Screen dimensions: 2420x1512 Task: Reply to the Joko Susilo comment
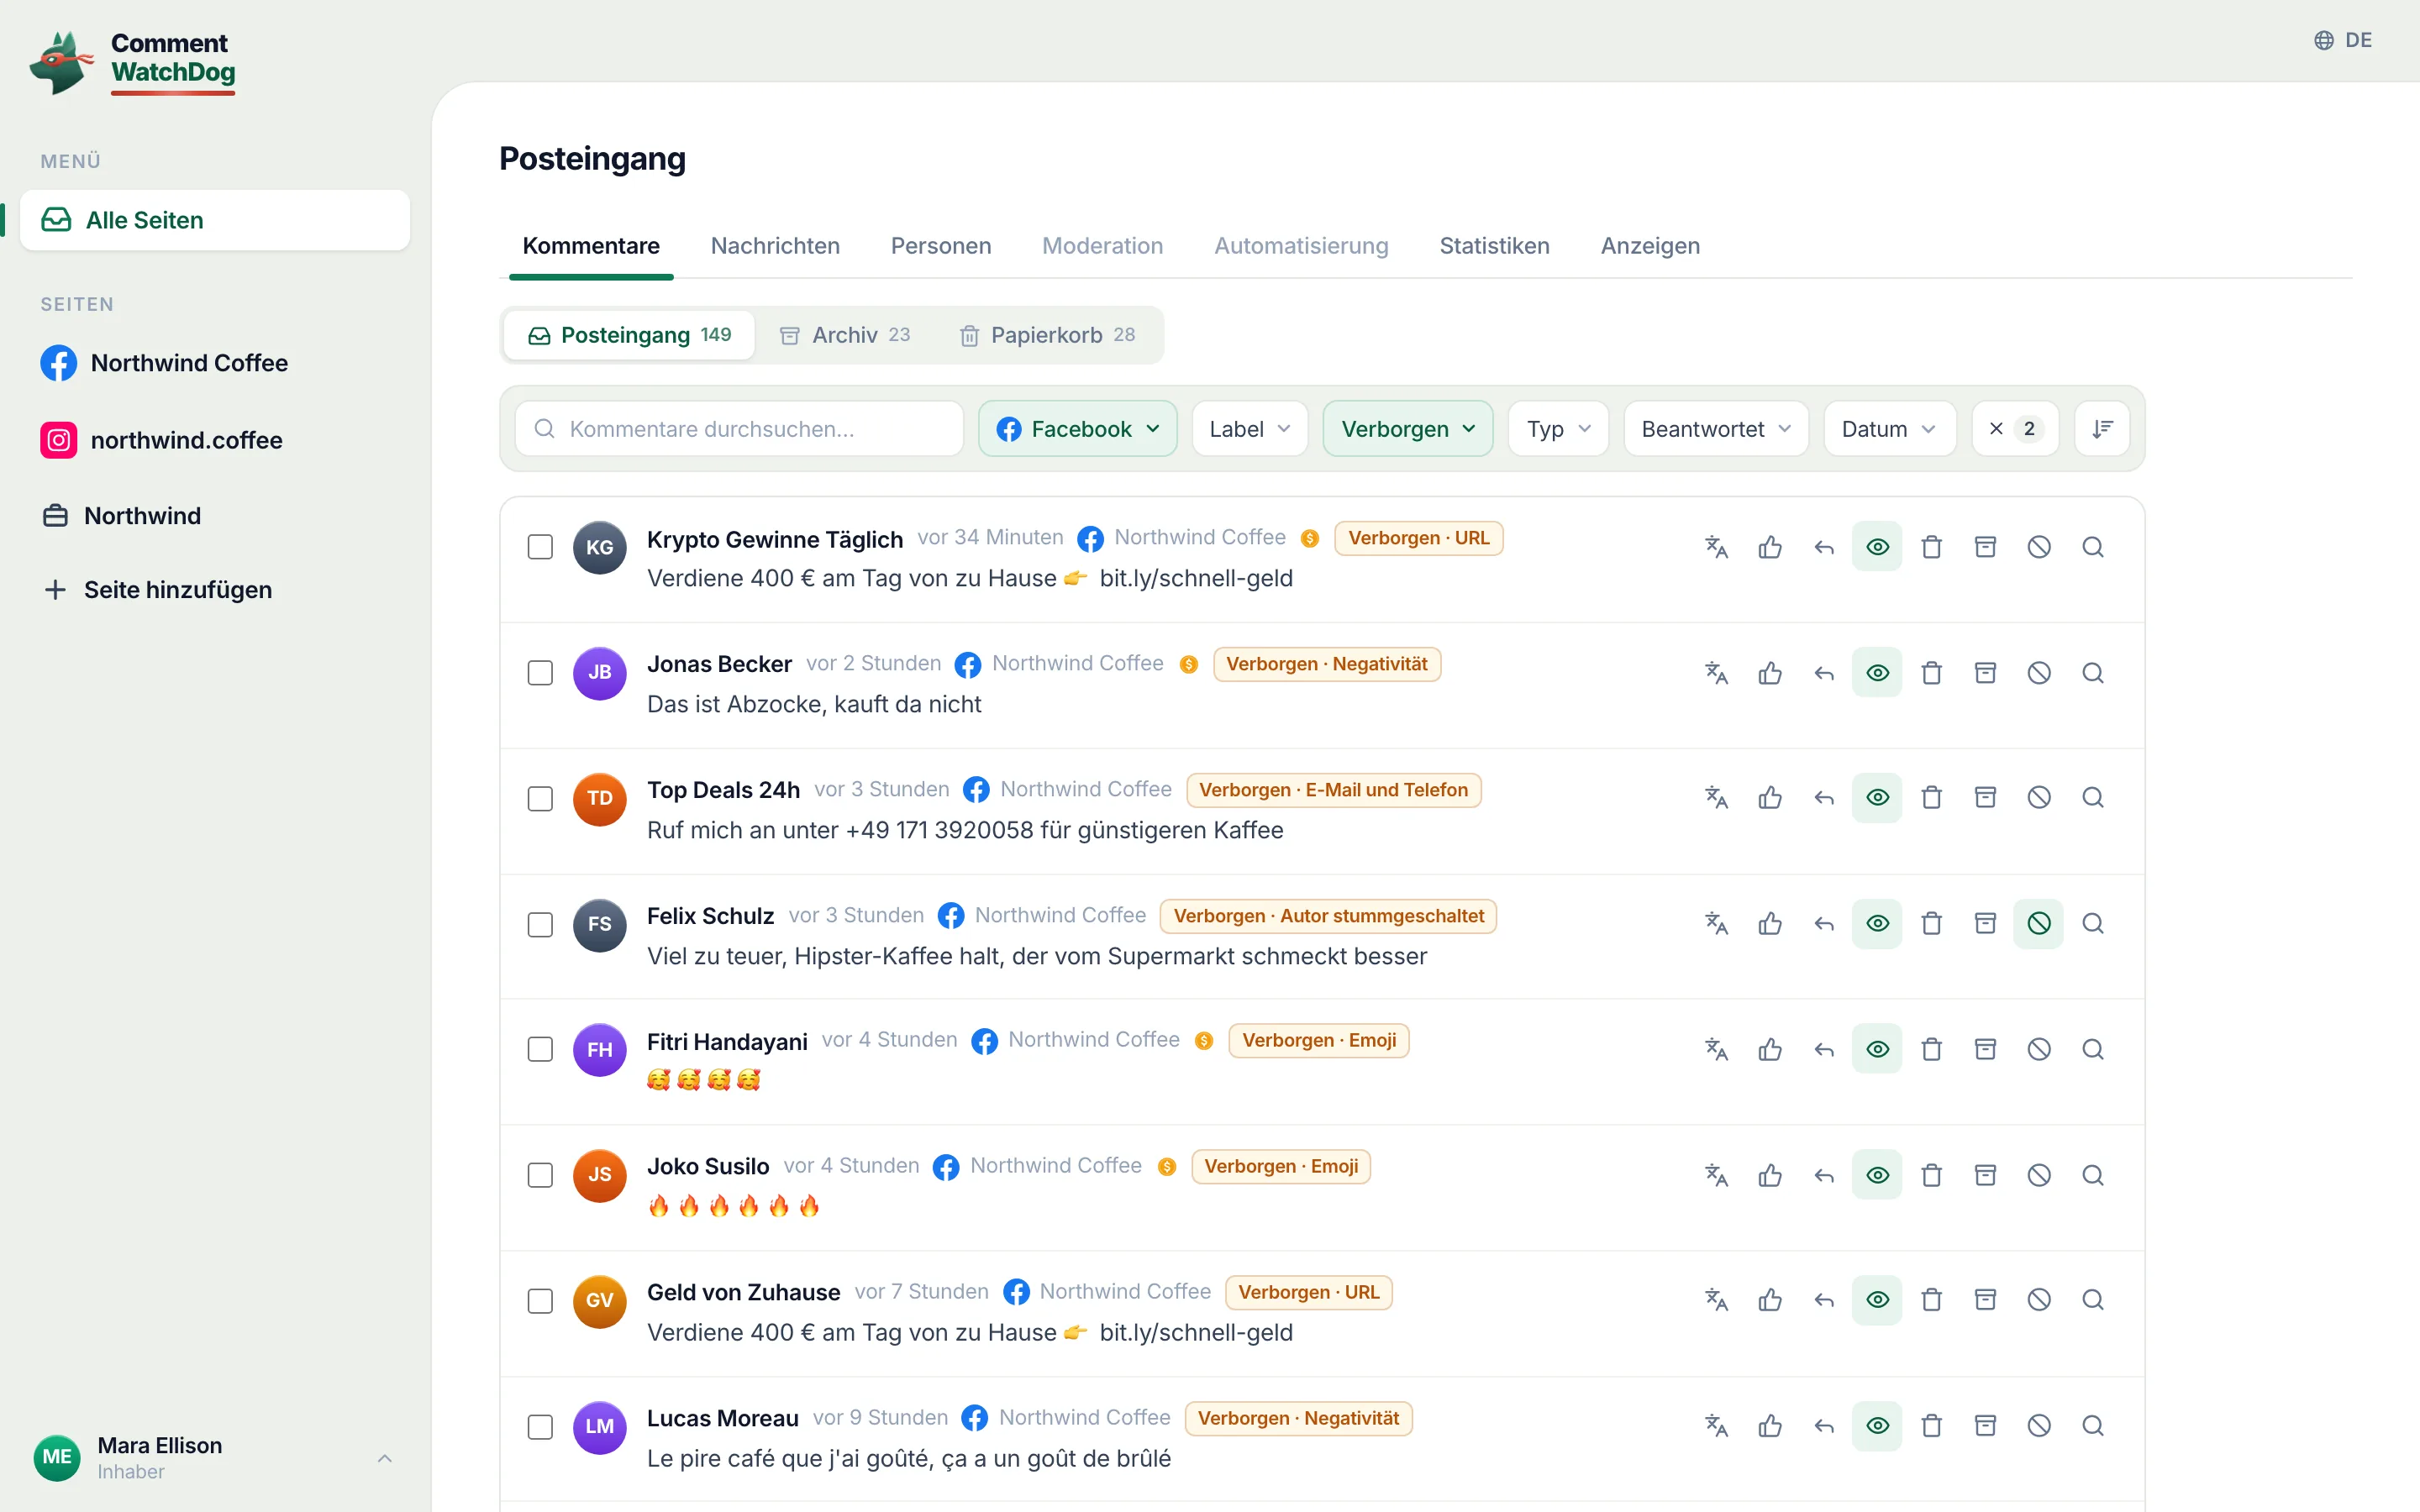point(1824,1175)
